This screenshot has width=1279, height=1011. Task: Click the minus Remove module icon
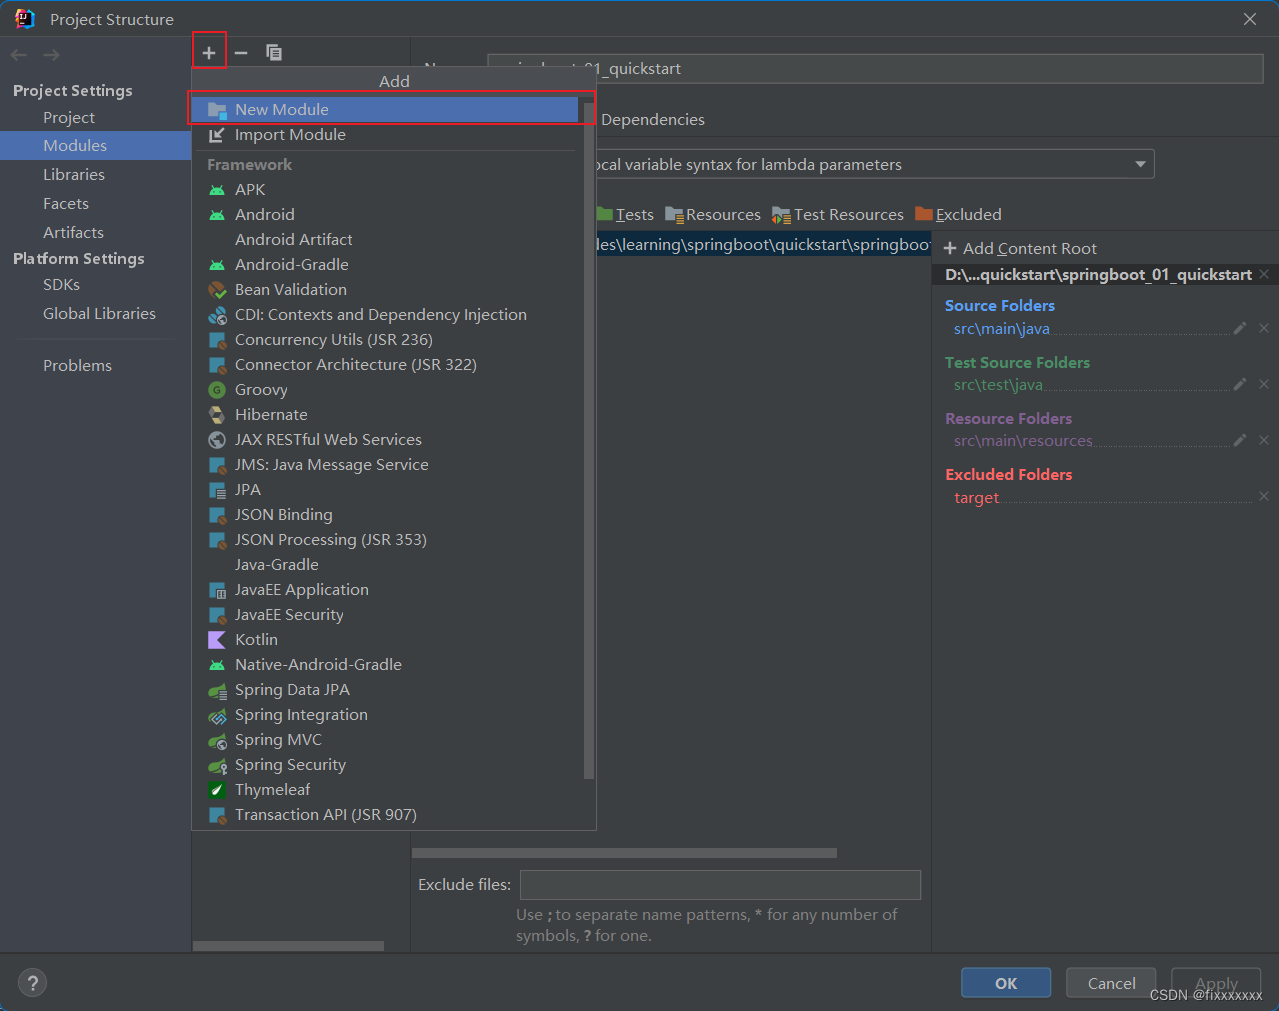[241, 52]
